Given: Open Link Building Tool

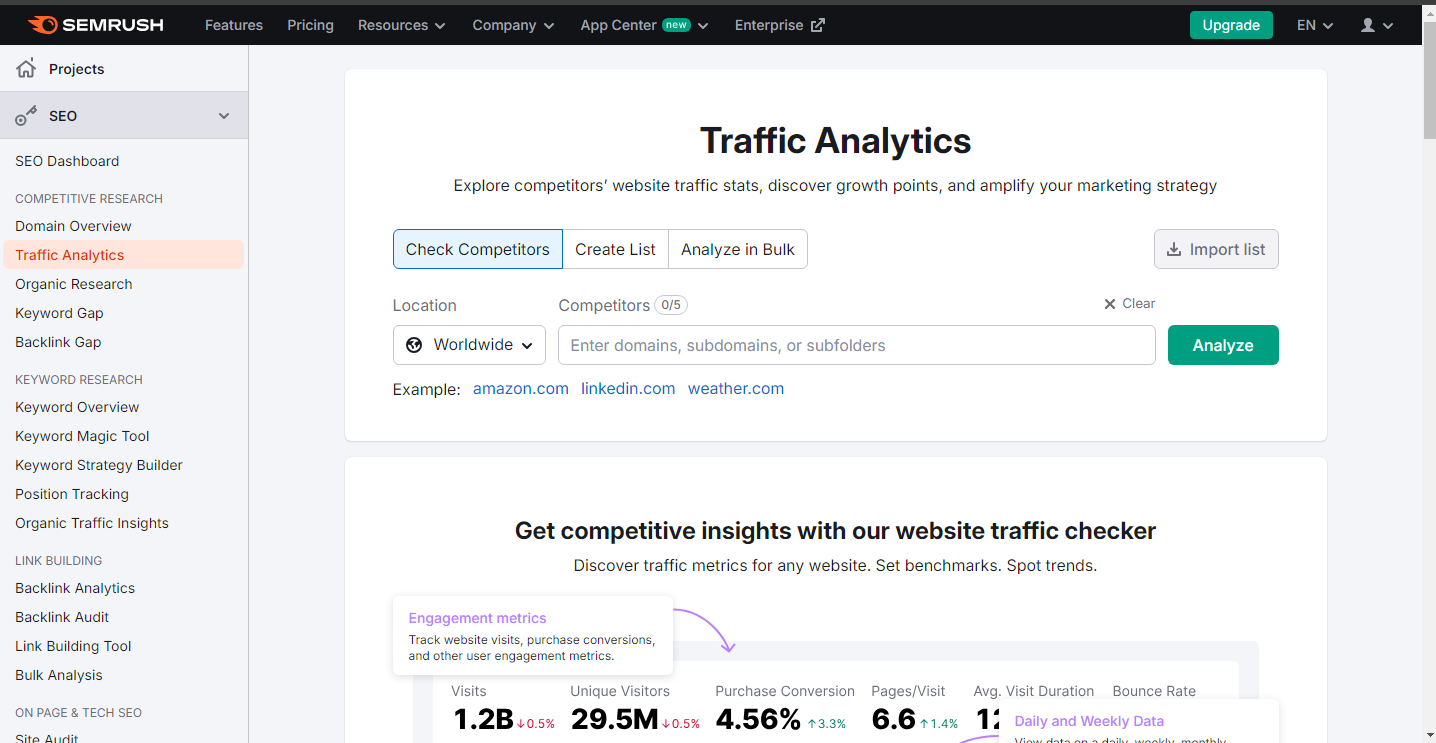Looking at the screenshot, I should click(x=73, y=646).
